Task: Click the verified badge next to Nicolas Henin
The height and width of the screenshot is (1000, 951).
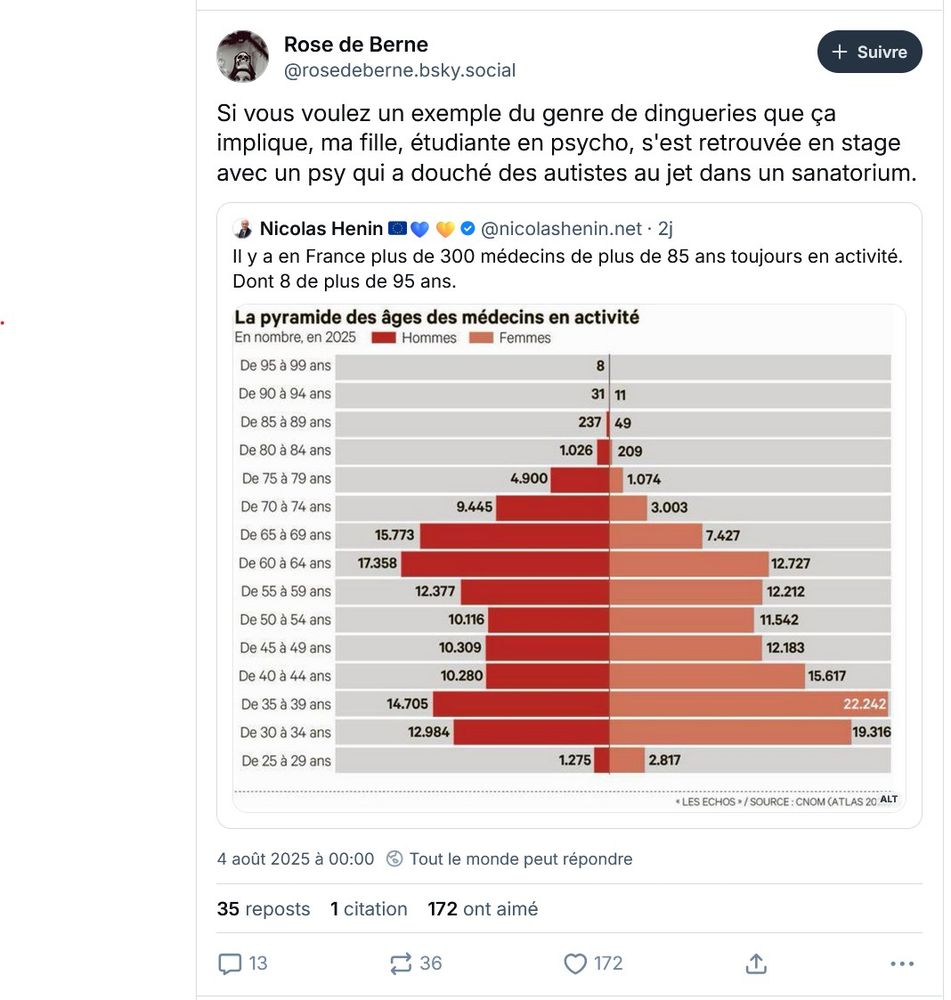Action: click(x=466, y=228)
